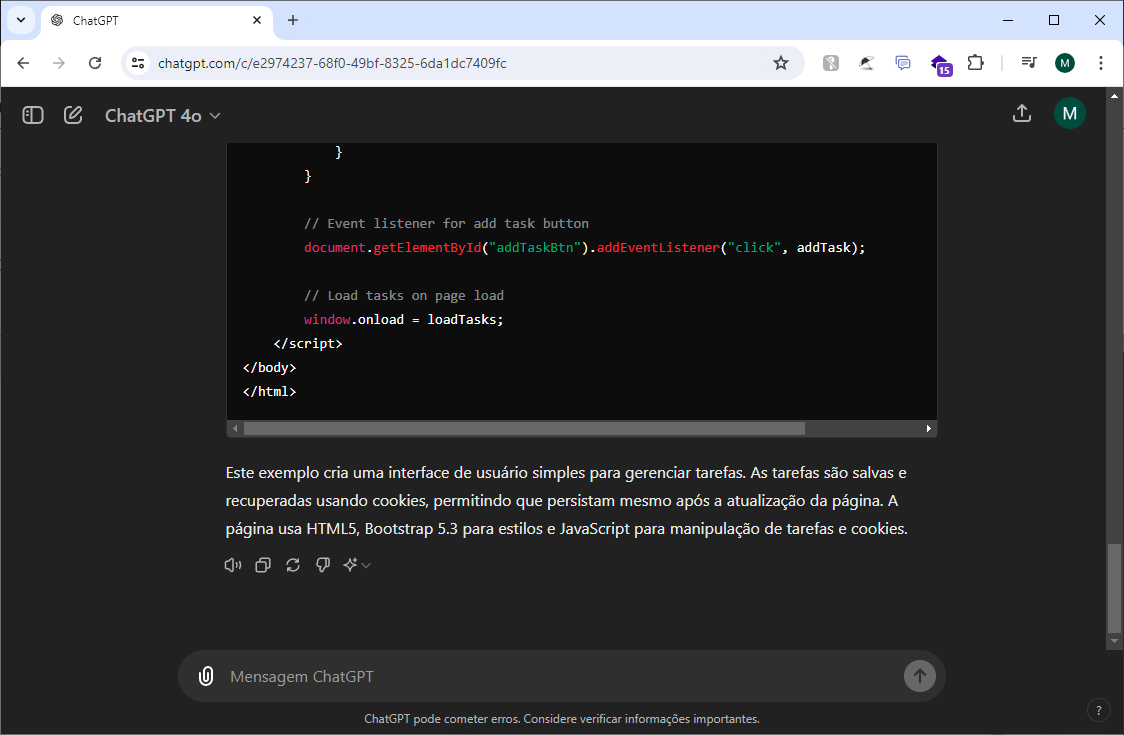Go back with the browser back arrow
The width and height of the screenshot is (1124, 735).
tap(23, 63)
